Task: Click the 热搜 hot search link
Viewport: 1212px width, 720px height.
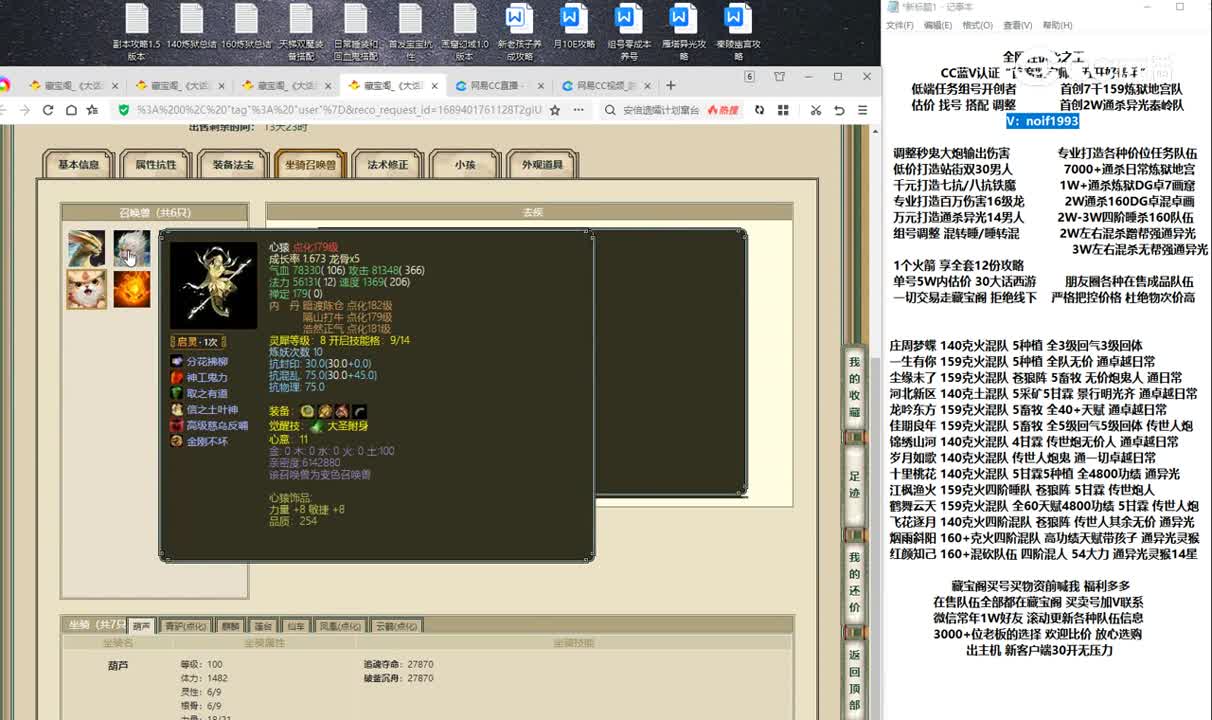Action: (x=722, y=110)
